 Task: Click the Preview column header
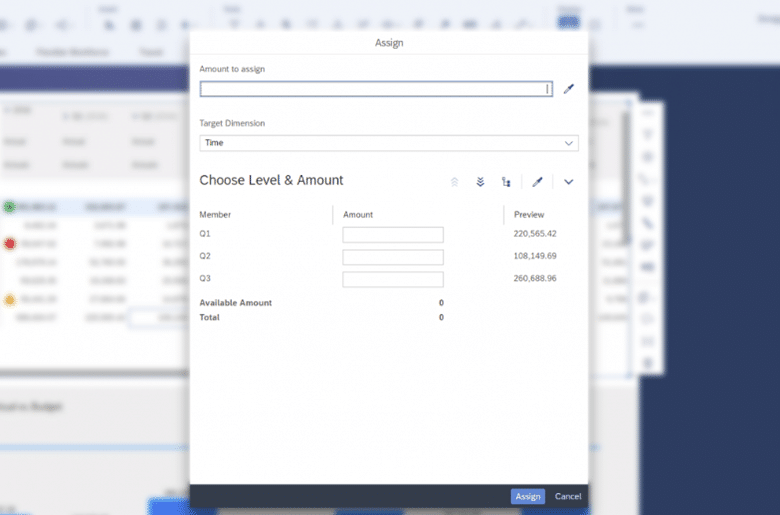click(529, 215)
